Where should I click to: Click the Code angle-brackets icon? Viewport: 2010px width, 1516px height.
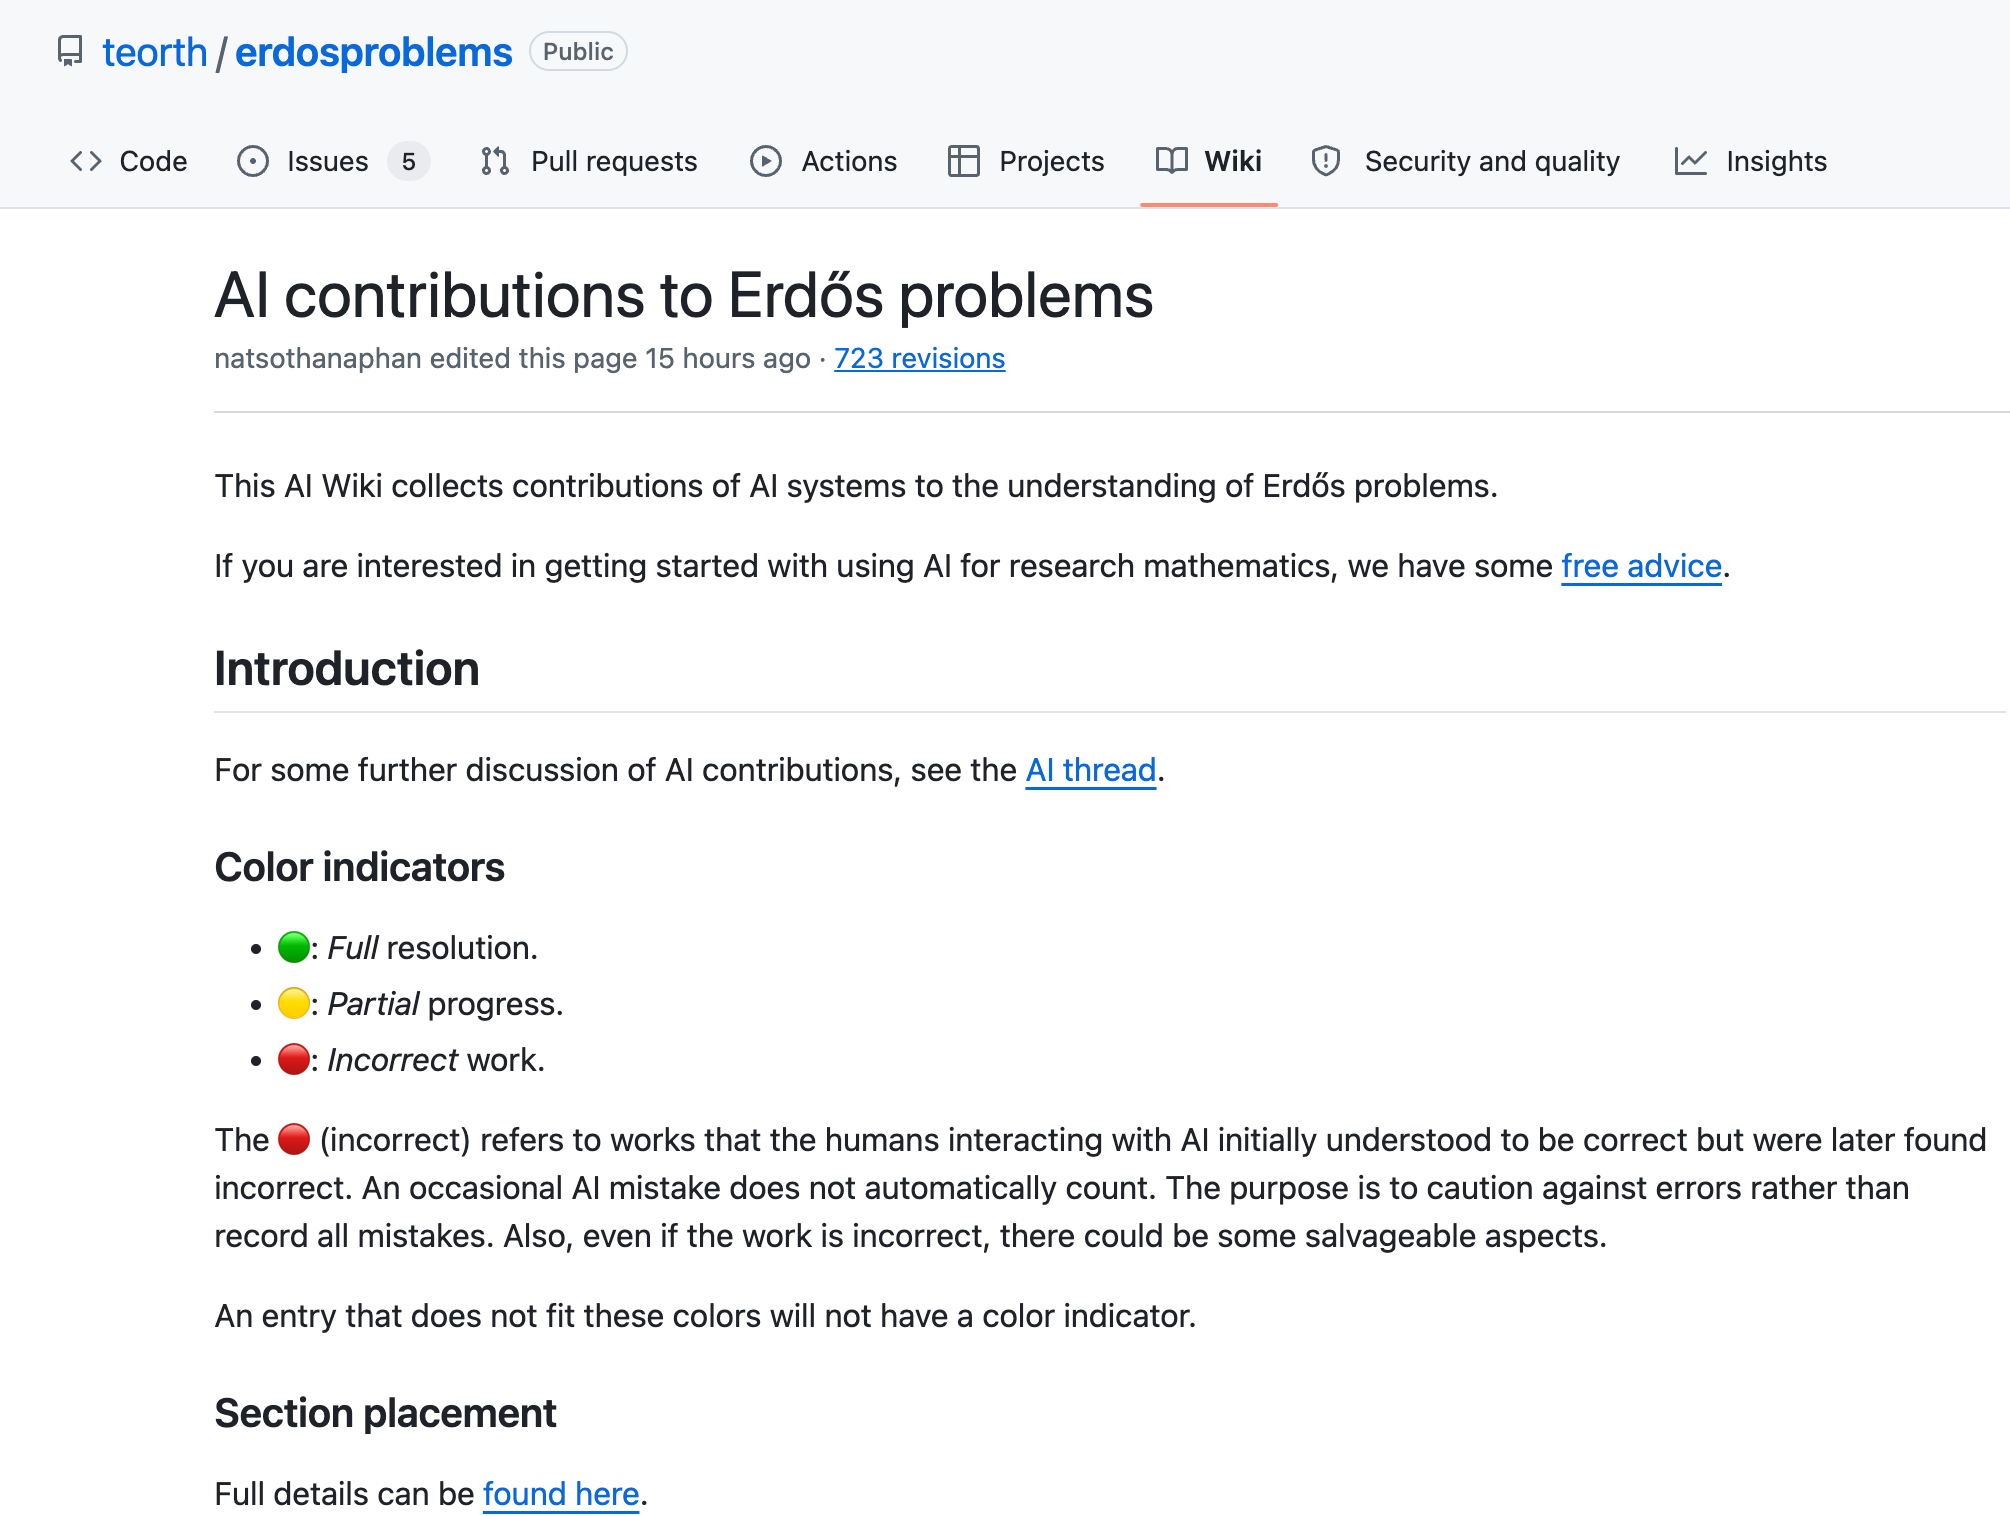(86, 161)
